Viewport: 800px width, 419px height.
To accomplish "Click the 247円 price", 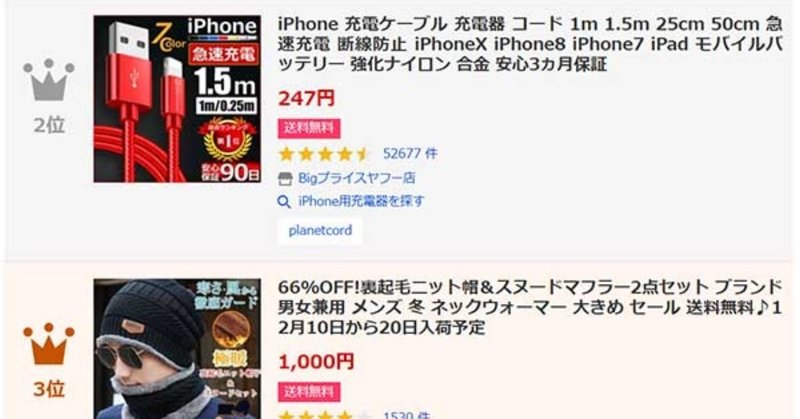I will coord(307,98).
